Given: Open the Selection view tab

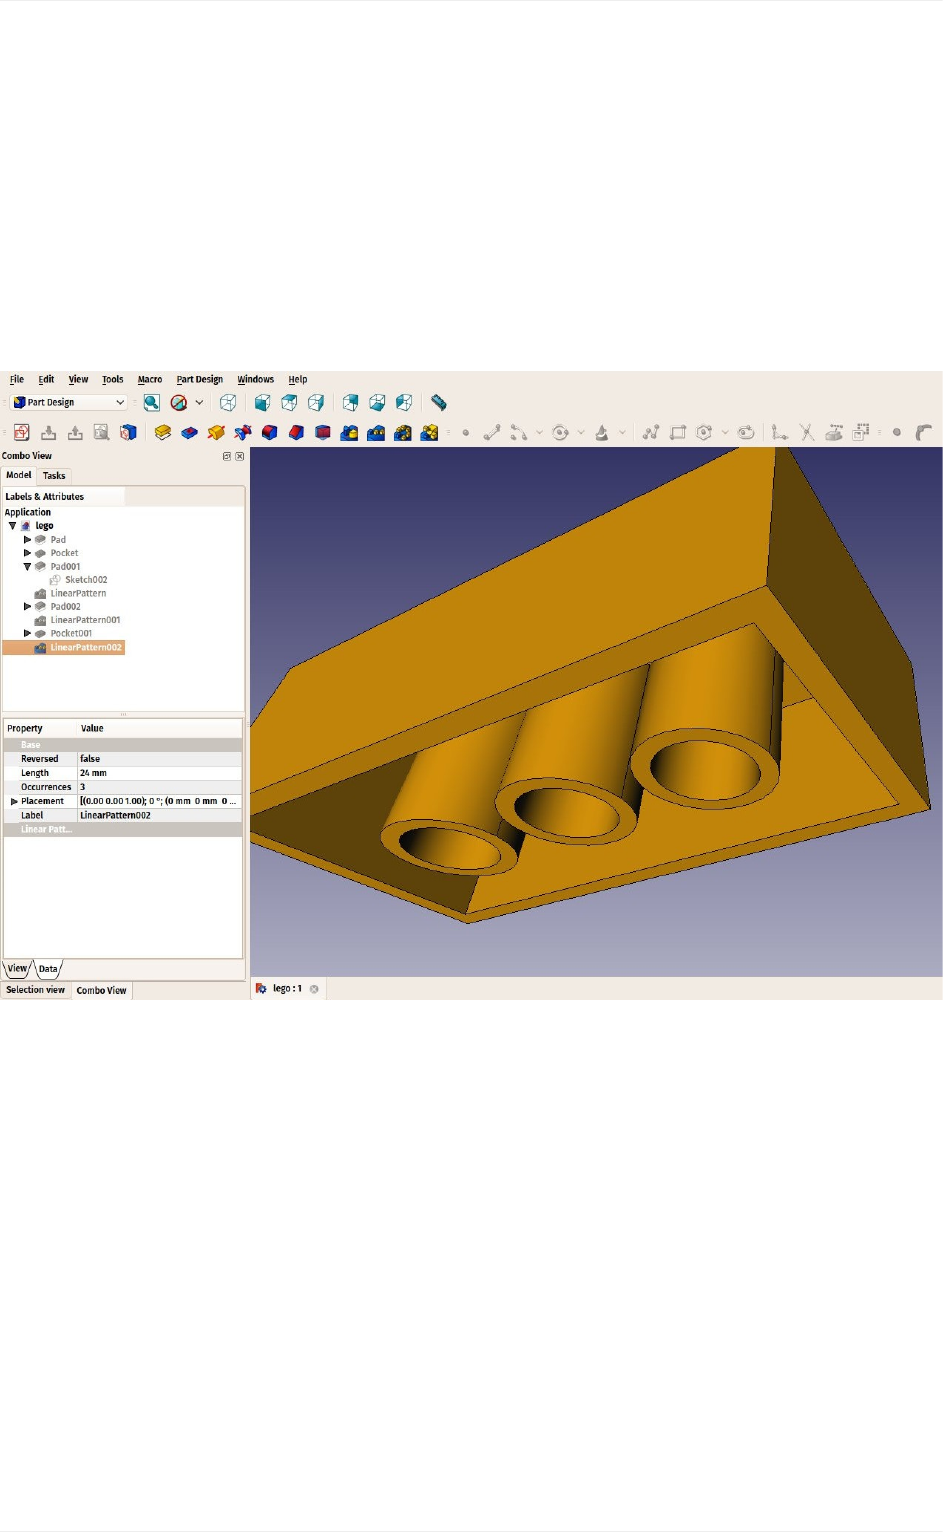Looking at the screenshot, I should click(x=36, y=990).
